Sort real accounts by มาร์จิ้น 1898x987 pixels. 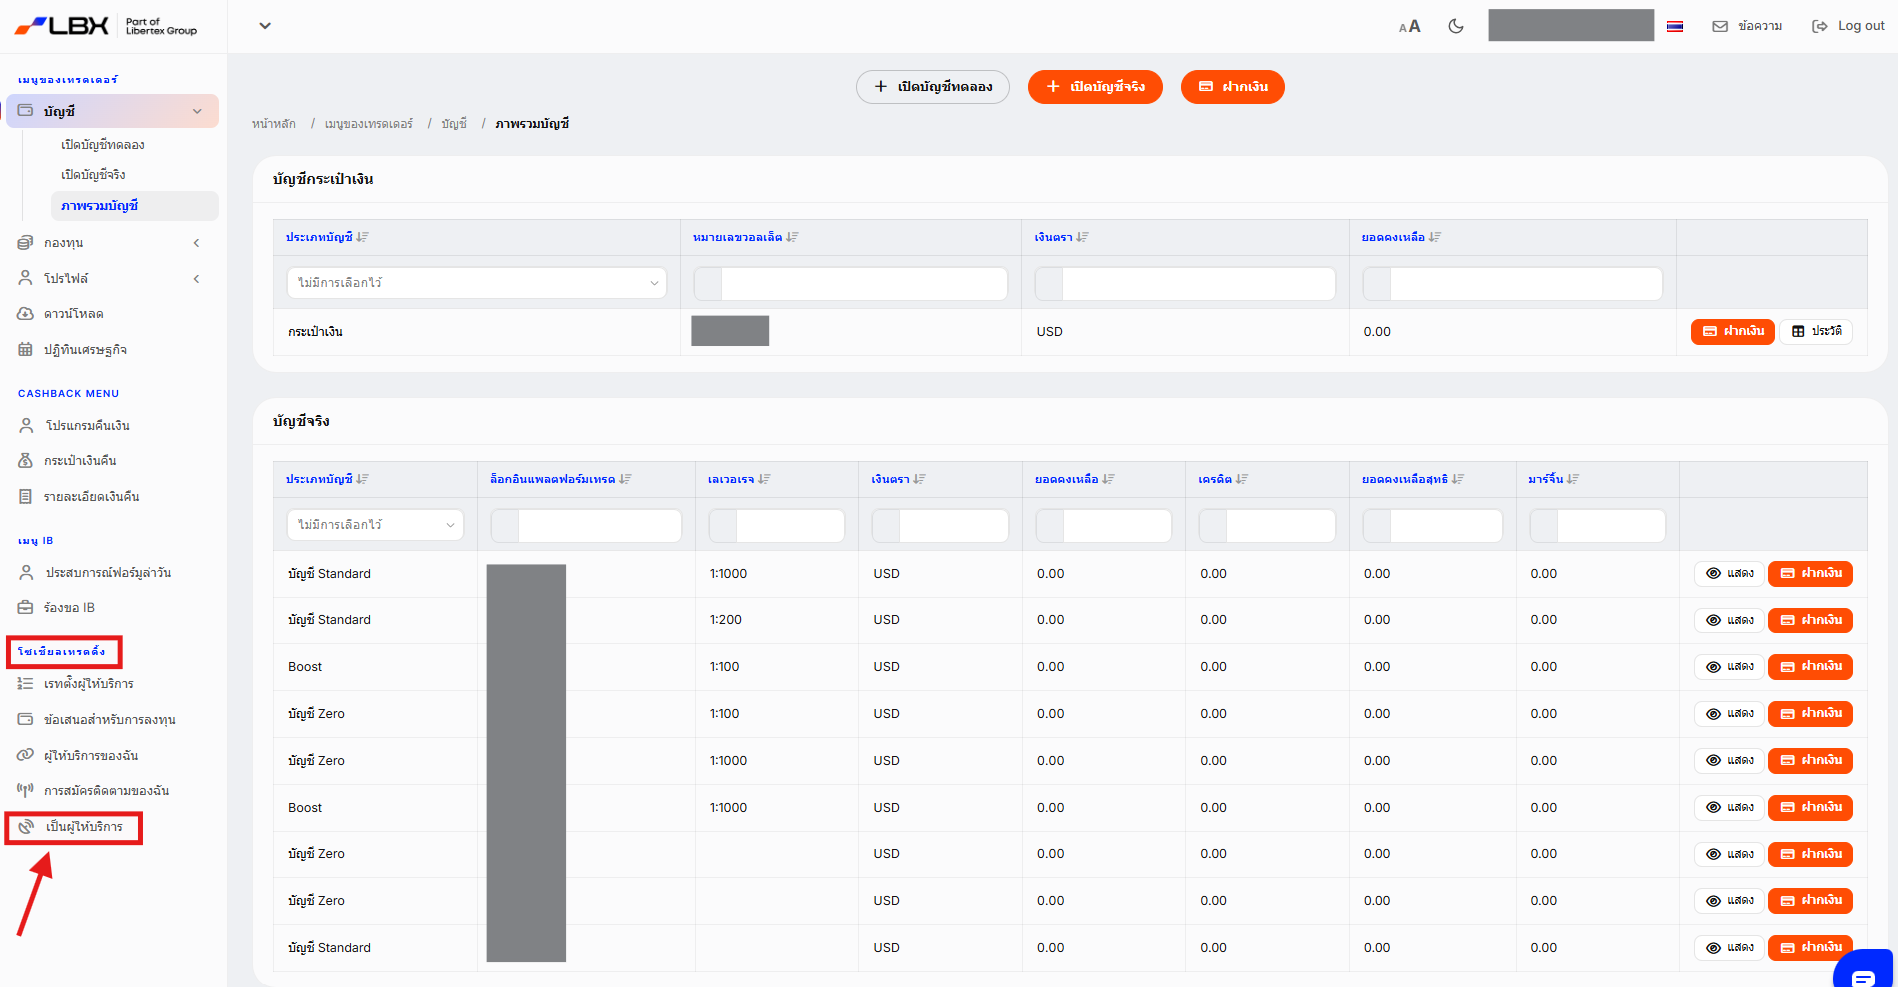point(1554,479)
